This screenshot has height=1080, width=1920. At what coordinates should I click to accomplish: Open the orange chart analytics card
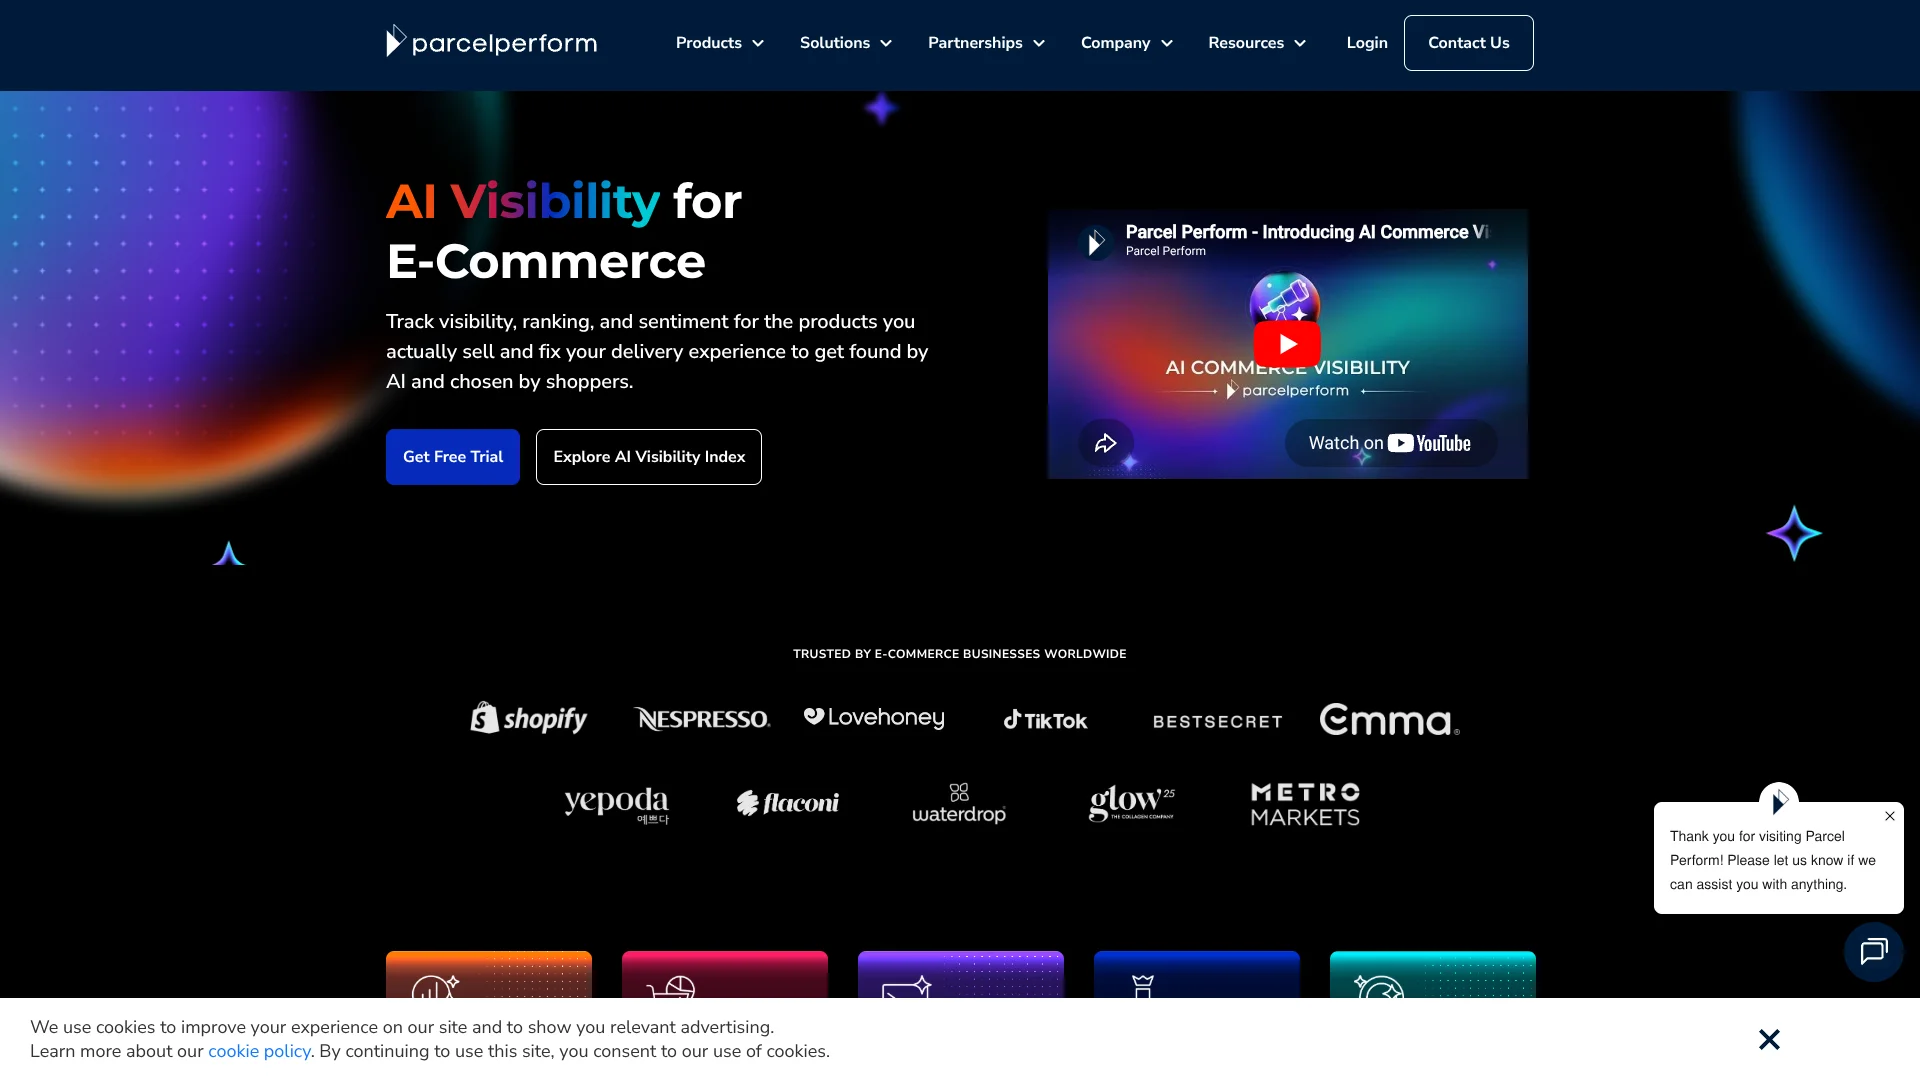click(489, 975)
